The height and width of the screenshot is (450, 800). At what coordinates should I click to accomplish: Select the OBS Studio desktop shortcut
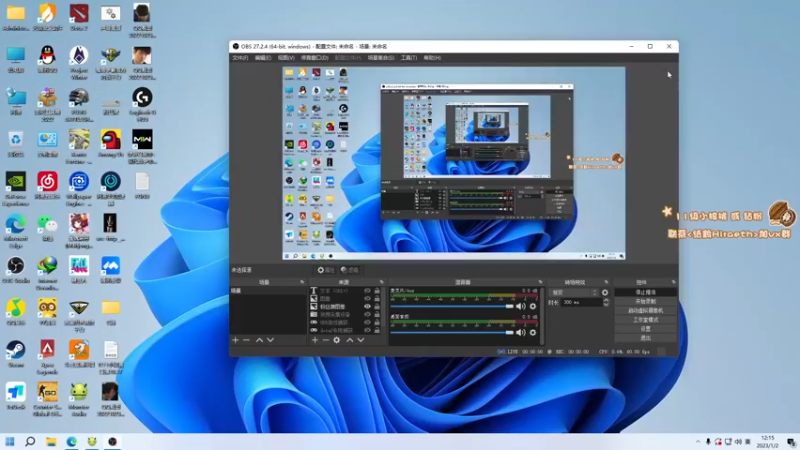(15, 270)
